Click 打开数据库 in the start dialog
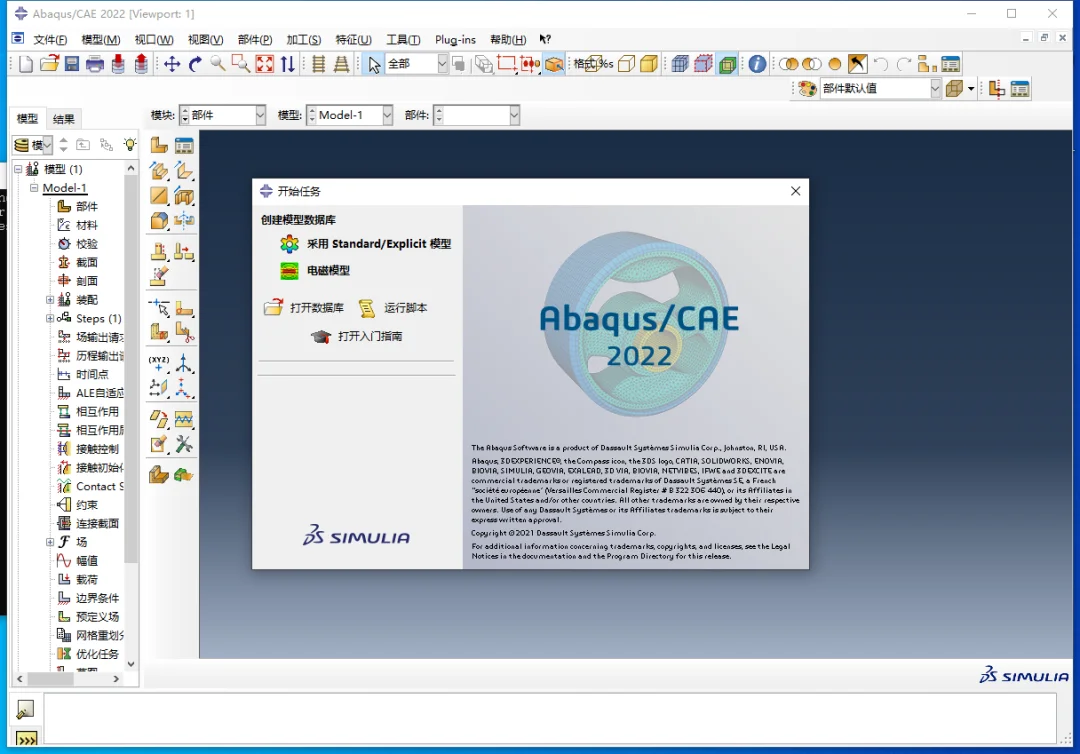1080x754 pixels. pos(304,308)
